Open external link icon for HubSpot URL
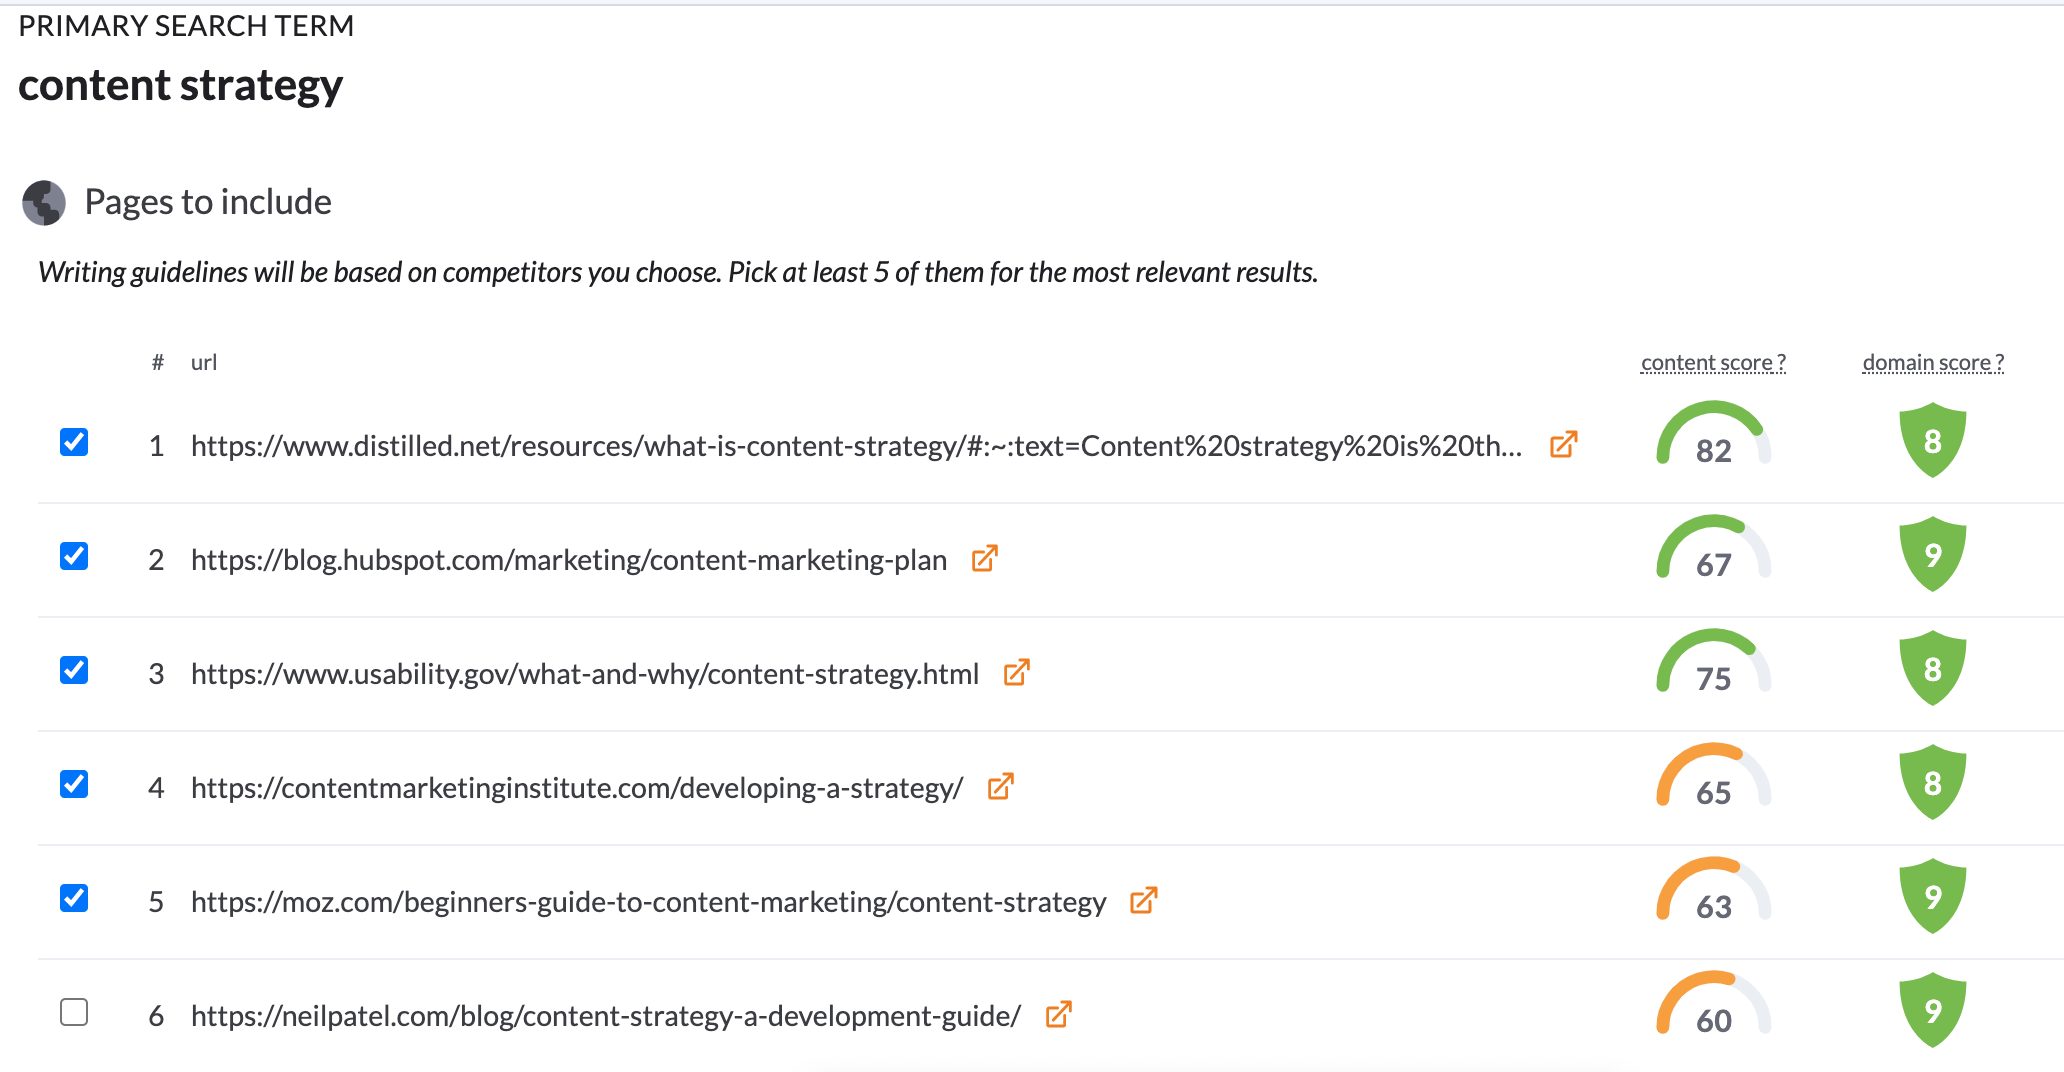The image size is (2064, 1072). [x=985, y=559]
